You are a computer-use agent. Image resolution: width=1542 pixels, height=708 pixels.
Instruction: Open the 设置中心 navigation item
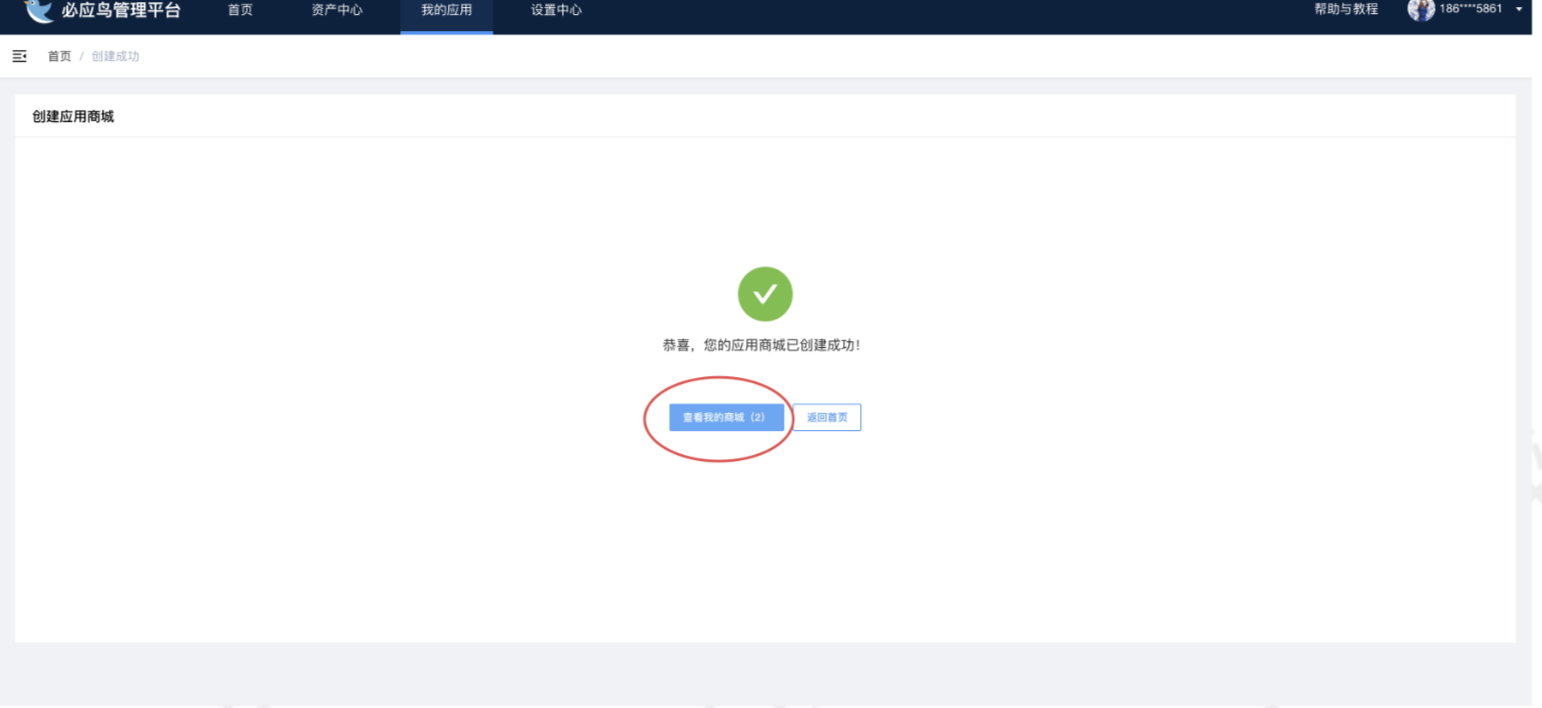556,10
